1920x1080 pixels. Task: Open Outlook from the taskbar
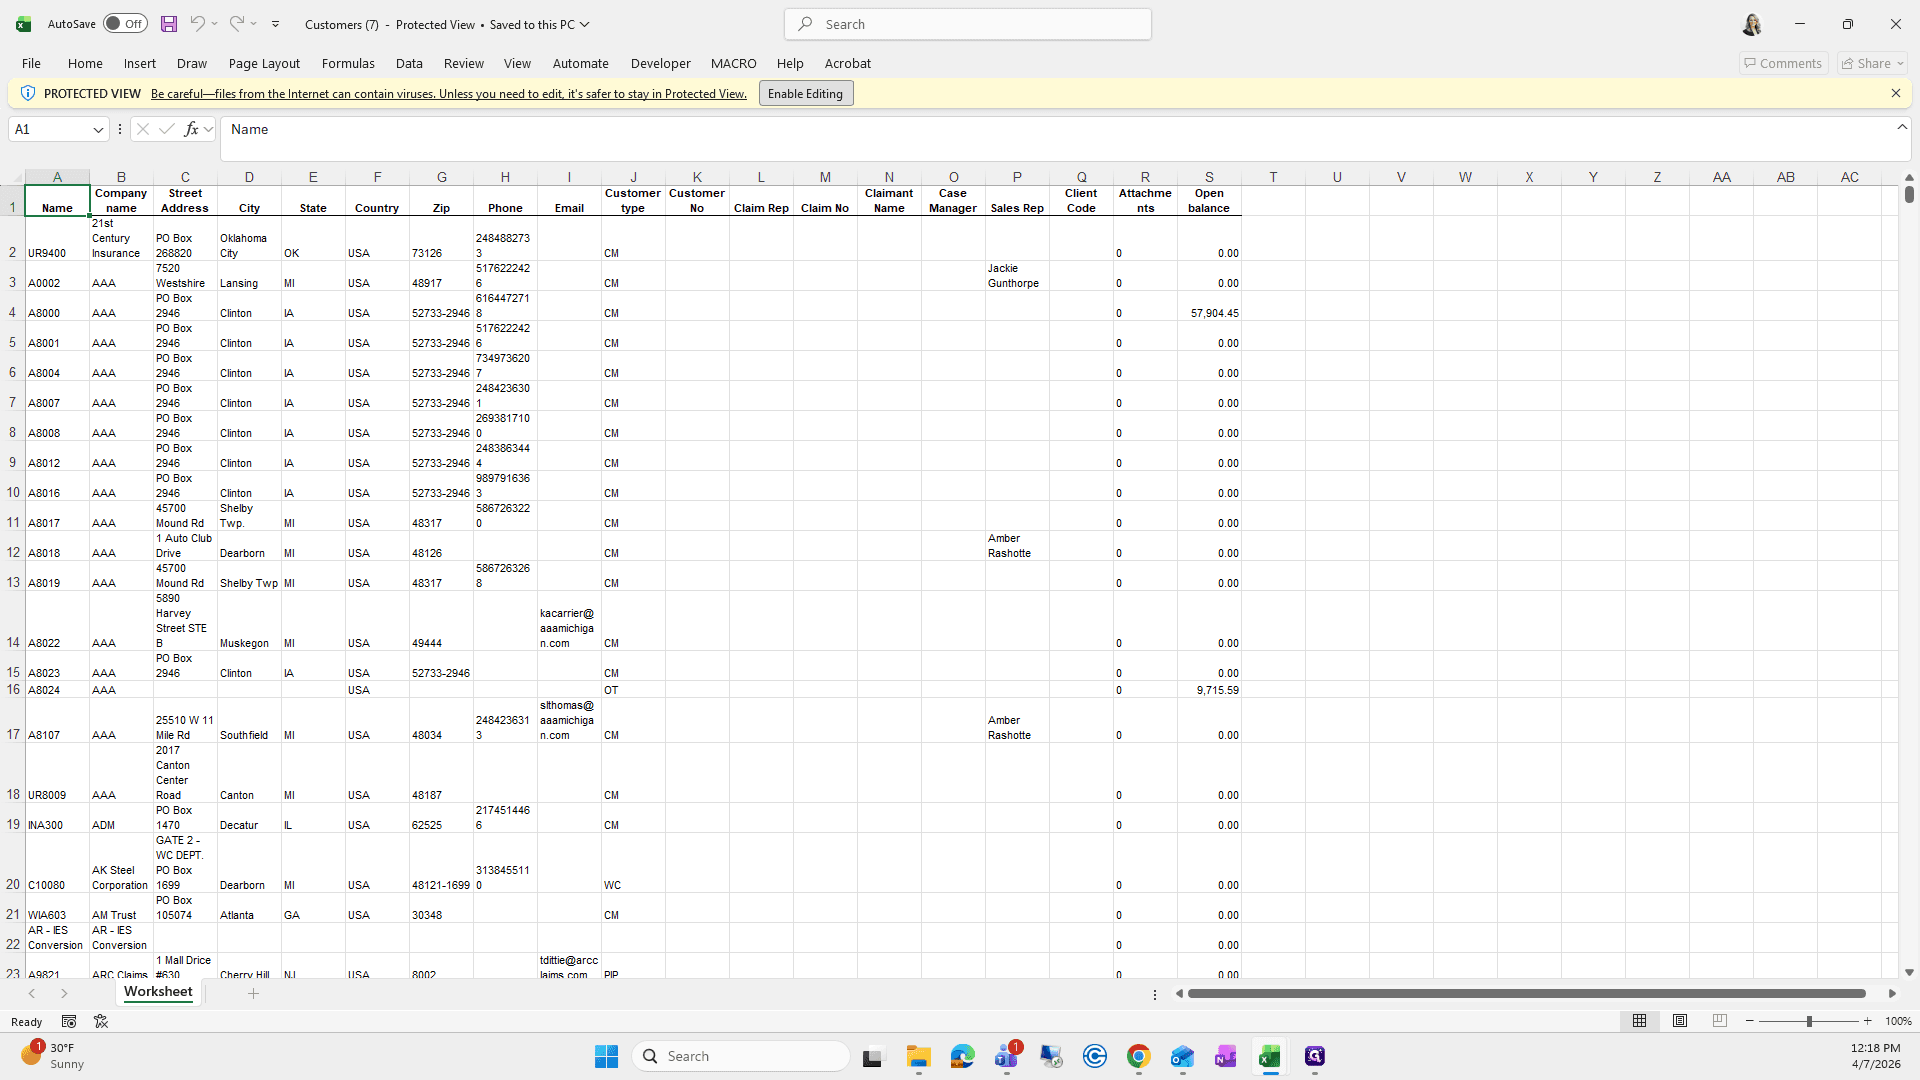1182,1056
